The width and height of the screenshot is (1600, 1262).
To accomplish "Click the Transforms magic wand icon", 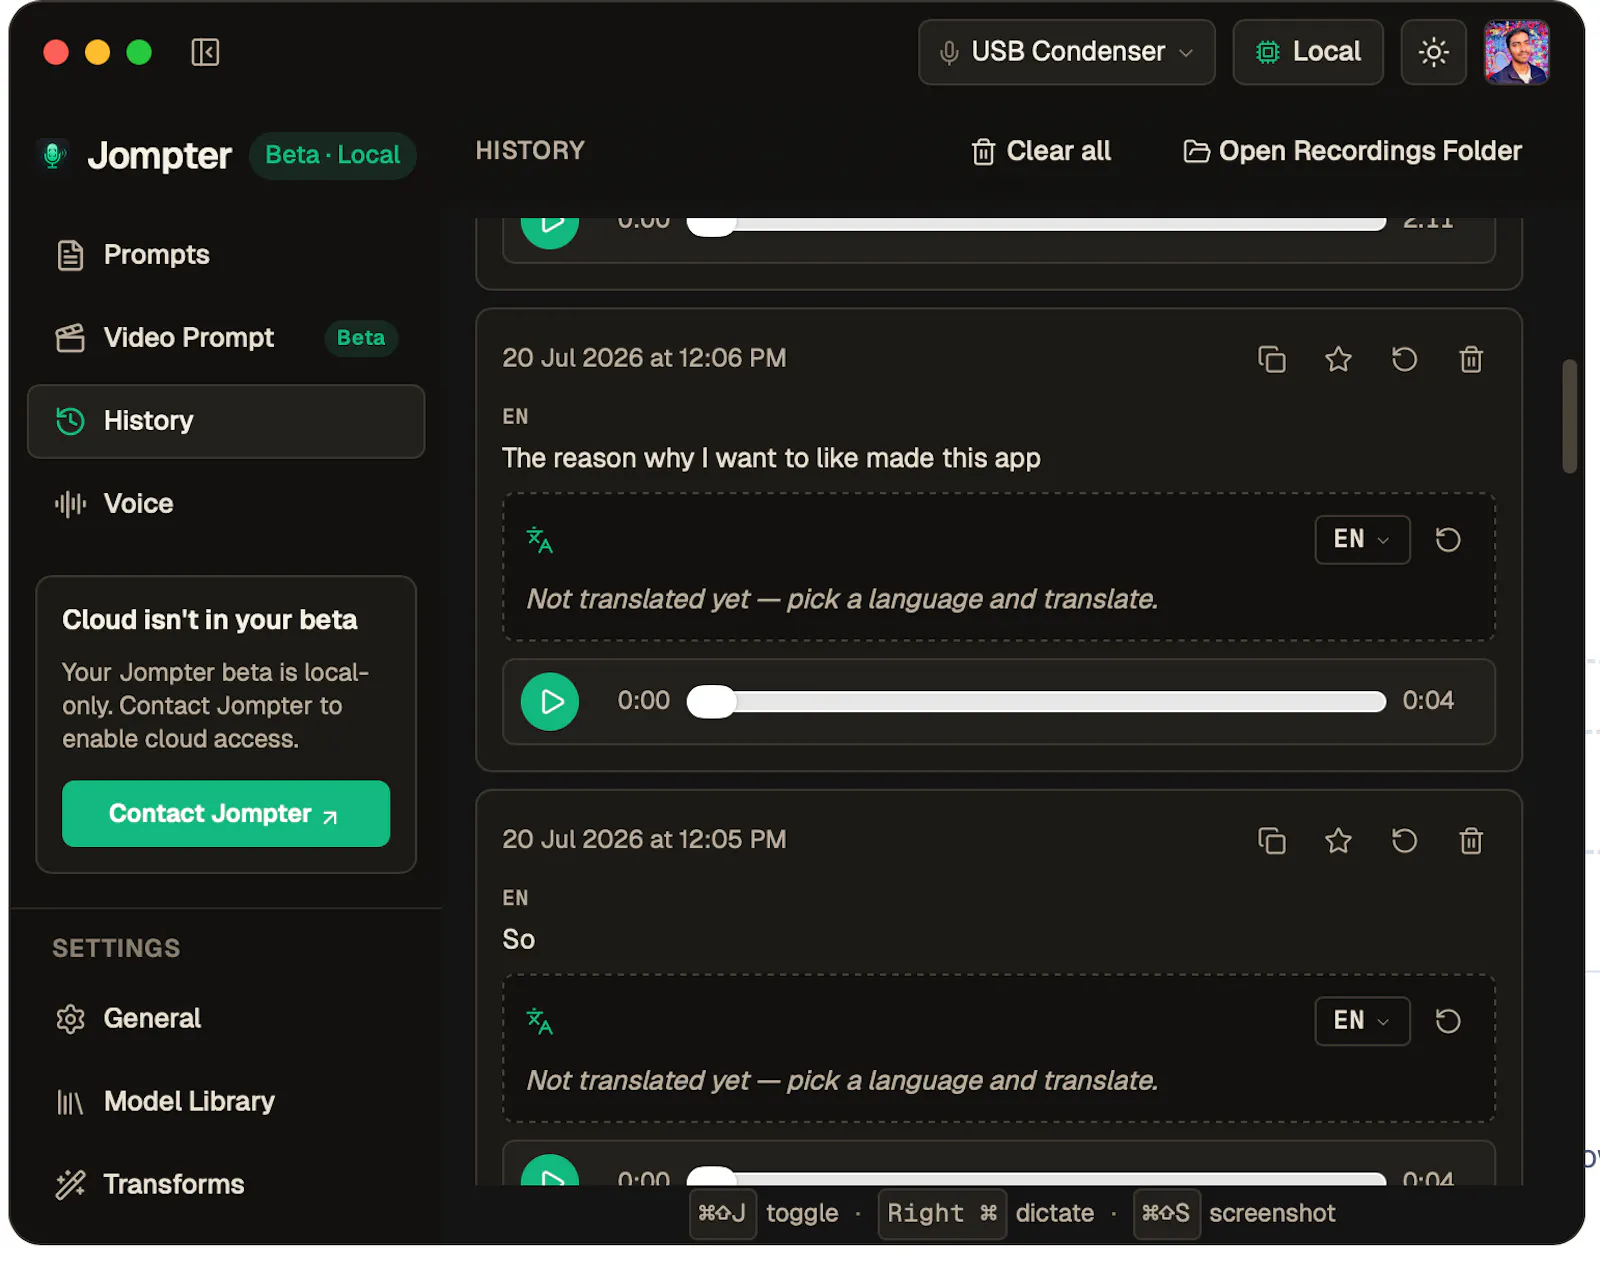I will click(x=70, y=1185).
